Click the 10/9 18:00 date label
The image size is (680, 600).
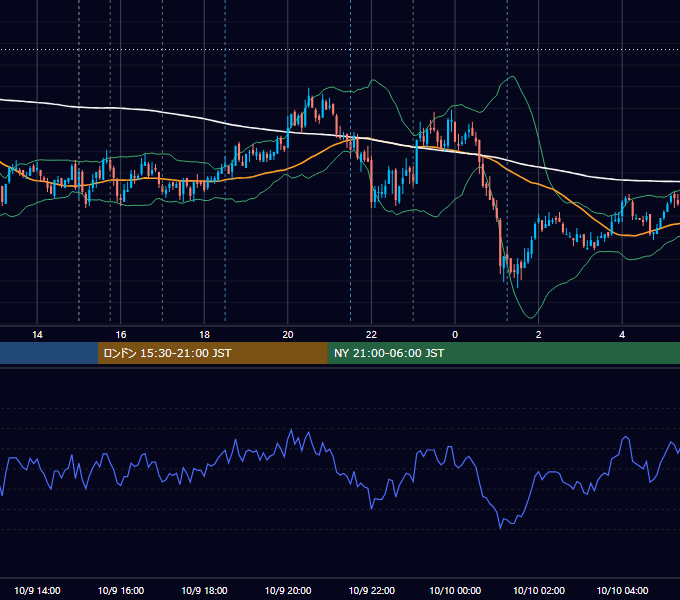tap(204, 590)
